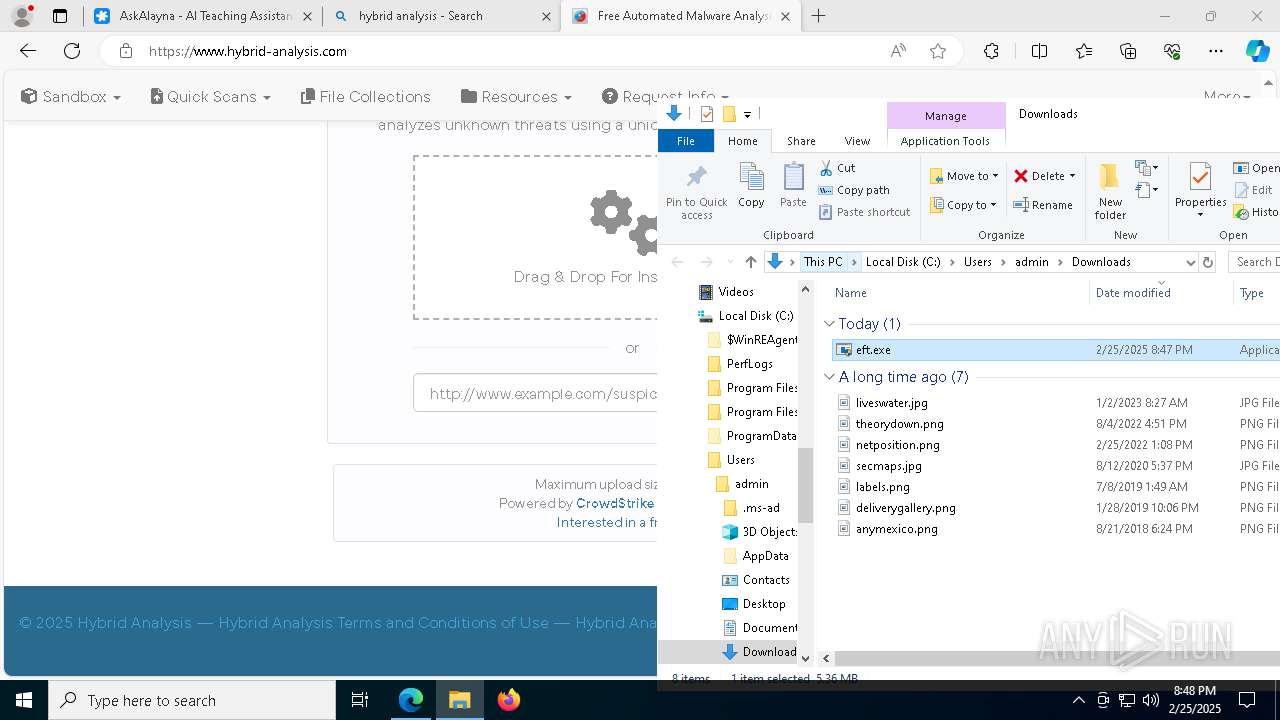
Task: Refresh the Explorer folder view
Action: pos(1208,262)
